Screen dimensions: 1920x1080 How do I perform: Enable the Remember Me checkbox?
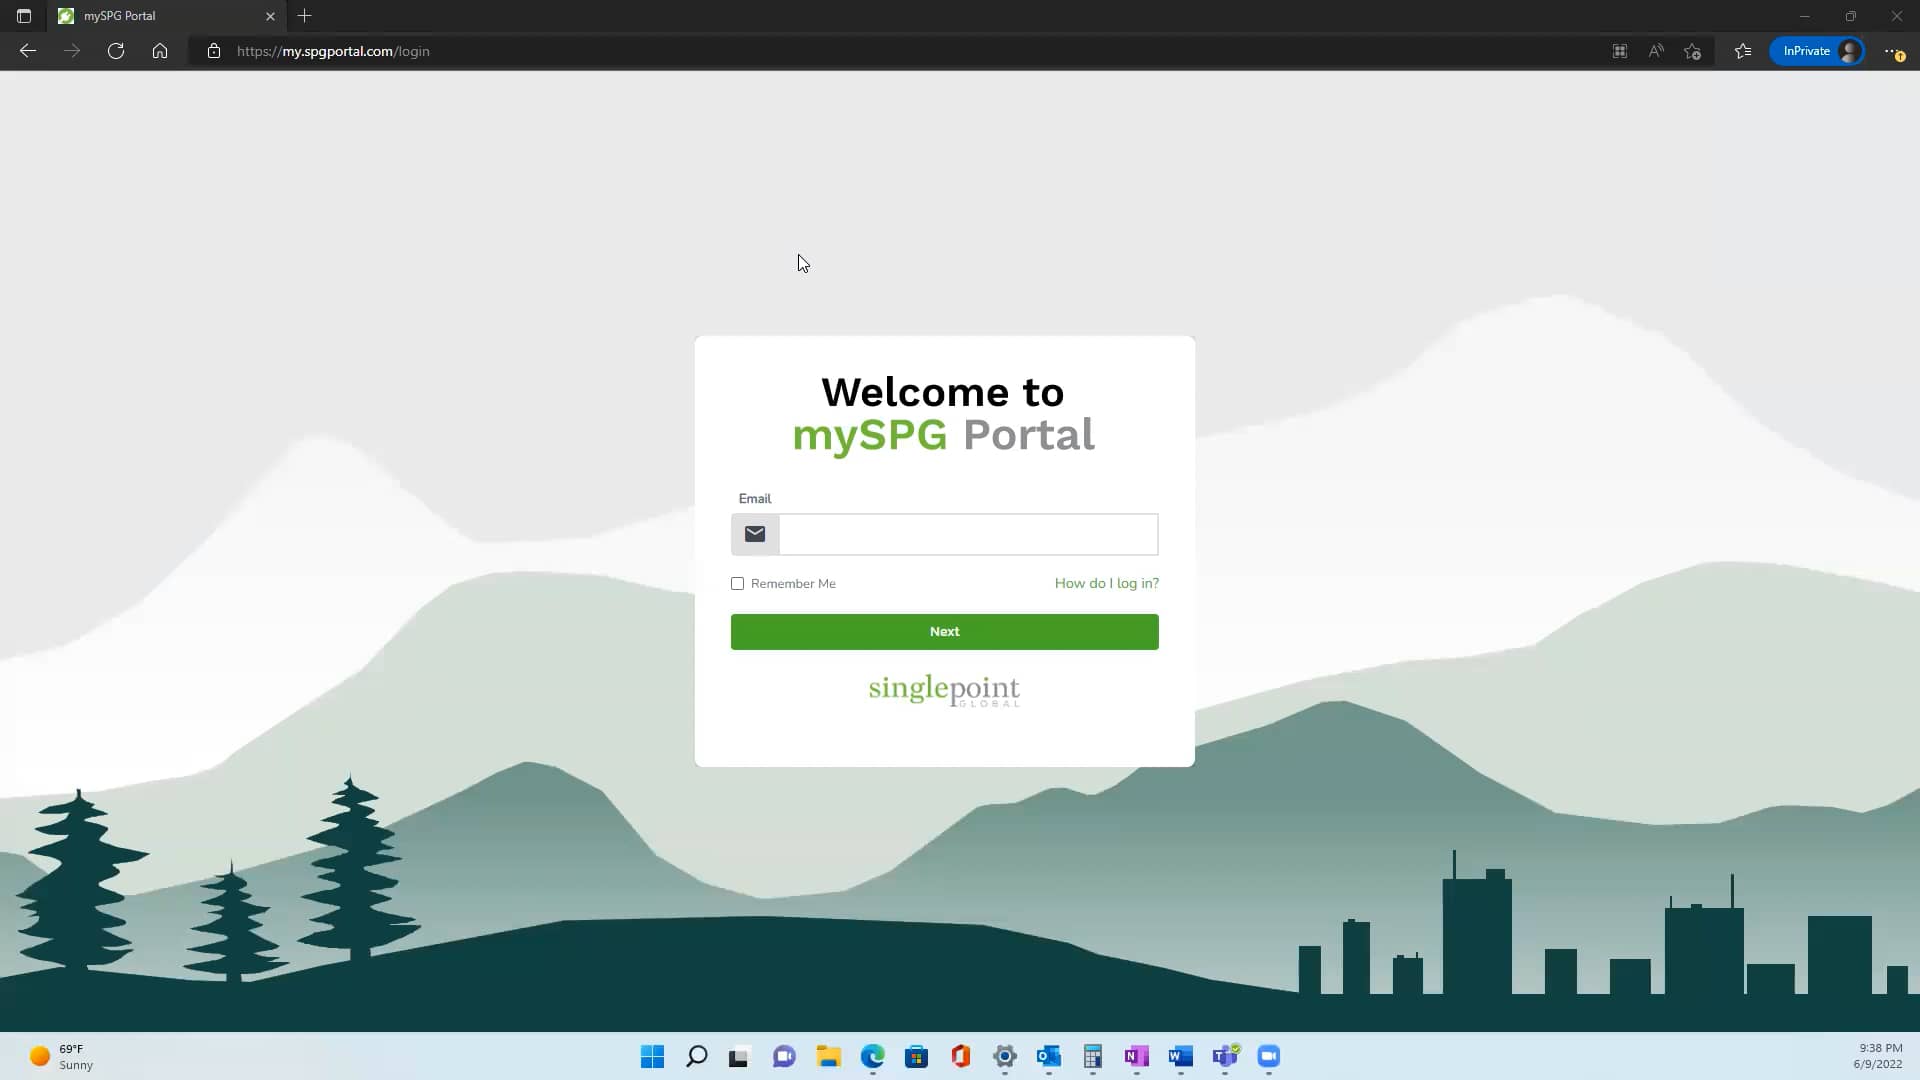tap(738, 583)
